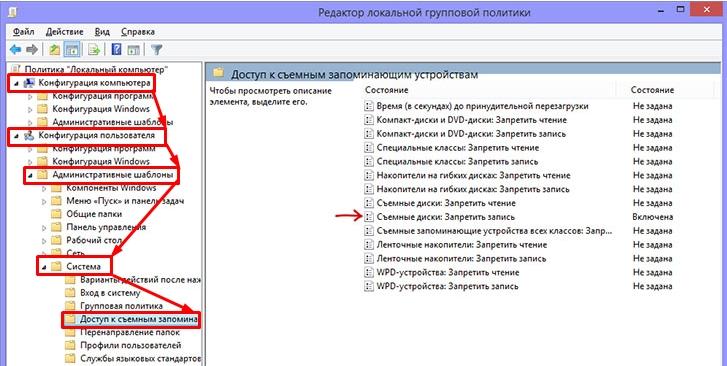Viewport: 727px width, 366px height.
Task: Expand Административные шаблоны under Конфигурация компьютера
Action: pyautogui.click(x=30, y=122)
